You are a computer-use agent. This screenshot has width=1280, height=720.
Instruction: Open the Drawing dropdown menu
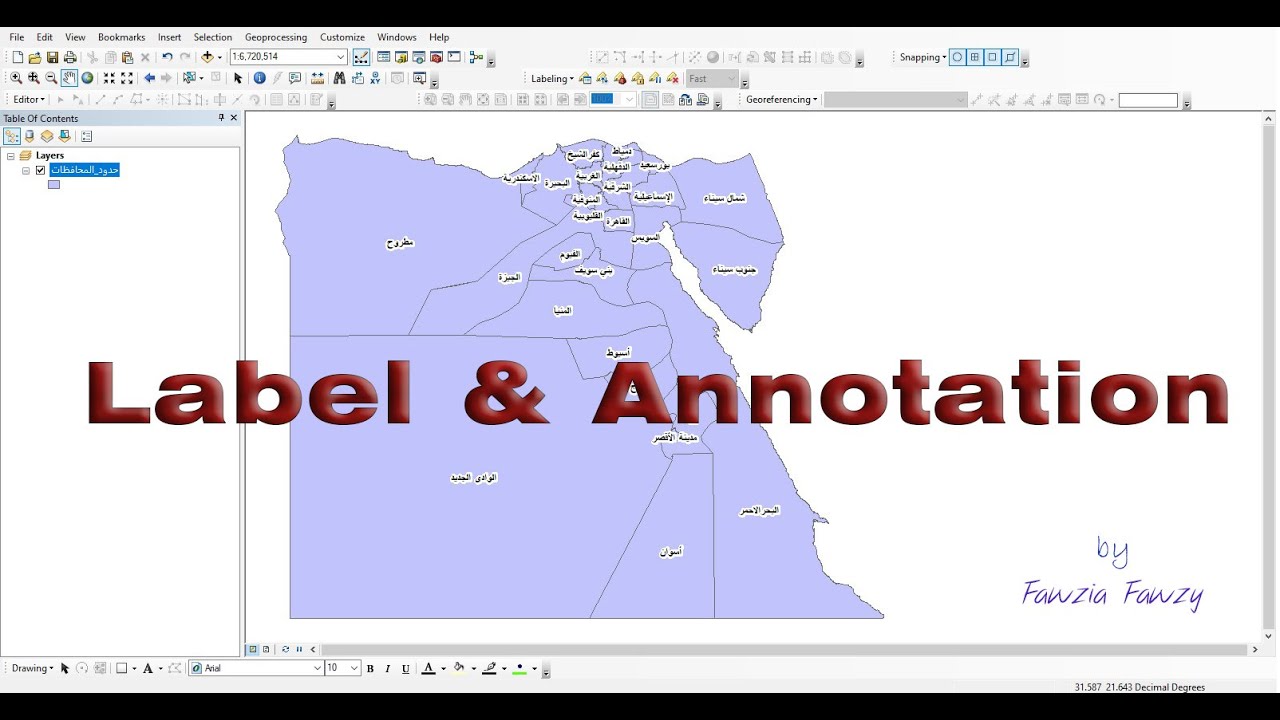[33, 668]
